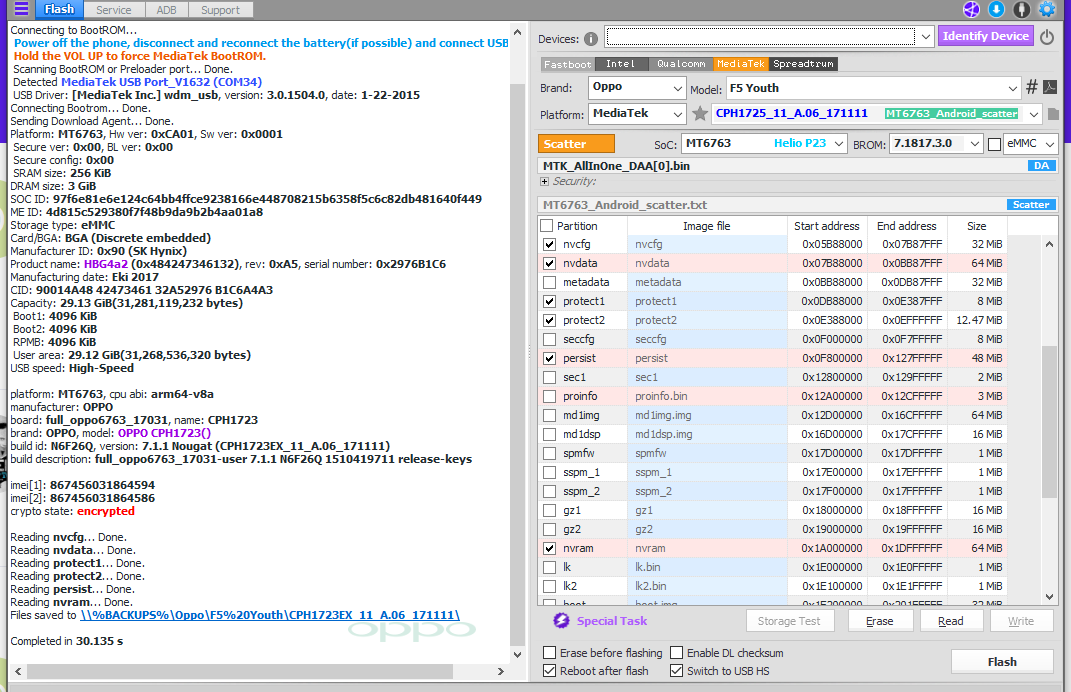Select the Spreadtrum chipset tab

803,64
